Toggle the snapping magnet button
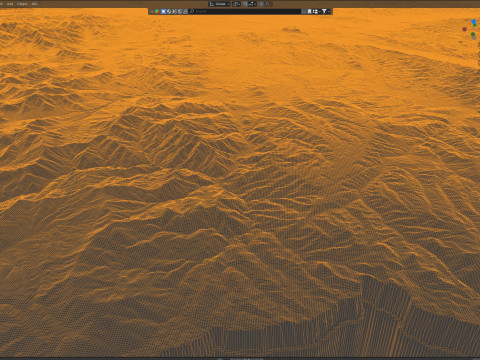This screenshot has height=360, width=480. 246,4
